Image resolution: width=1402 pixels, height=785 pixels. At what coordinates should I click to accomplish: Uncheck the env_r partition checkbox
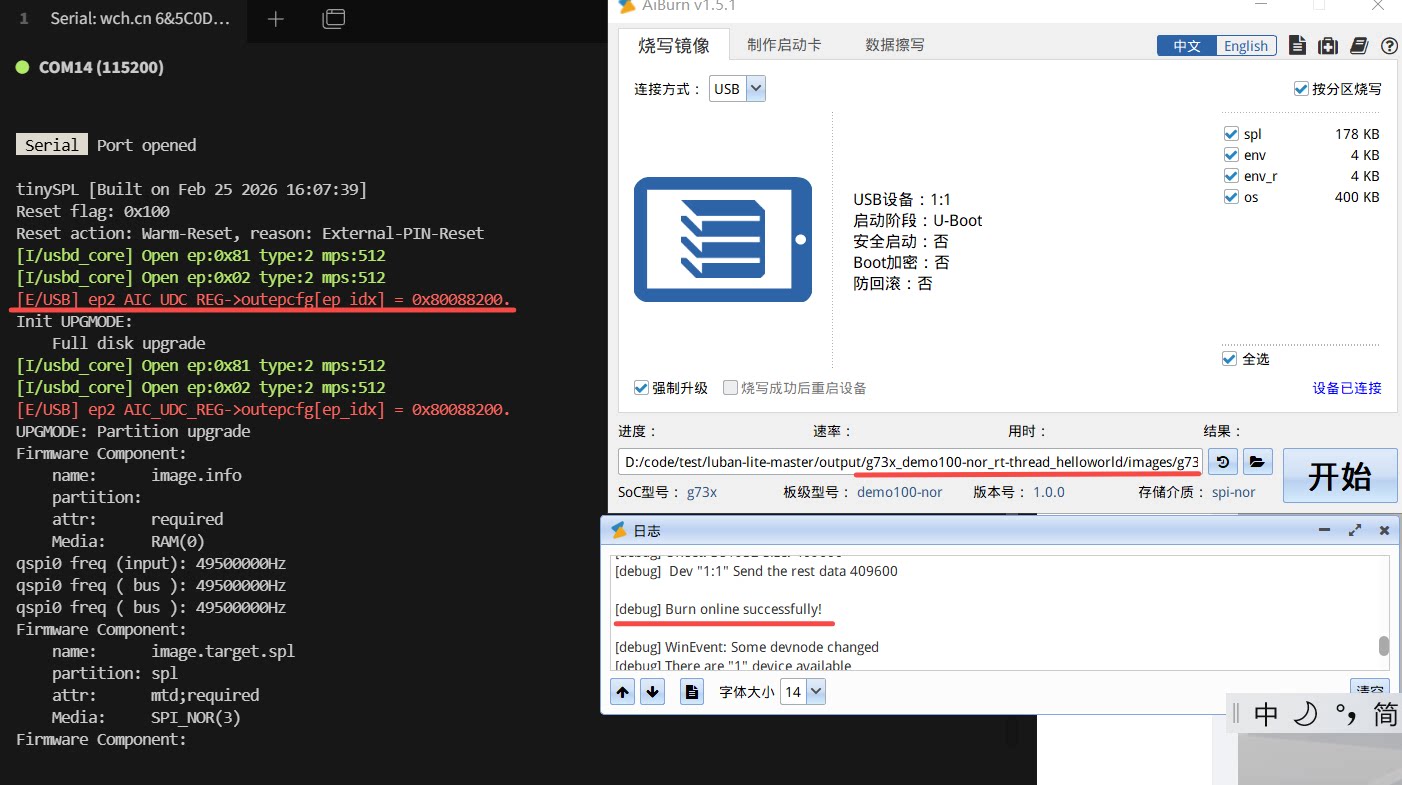(x=1231, y=176)
